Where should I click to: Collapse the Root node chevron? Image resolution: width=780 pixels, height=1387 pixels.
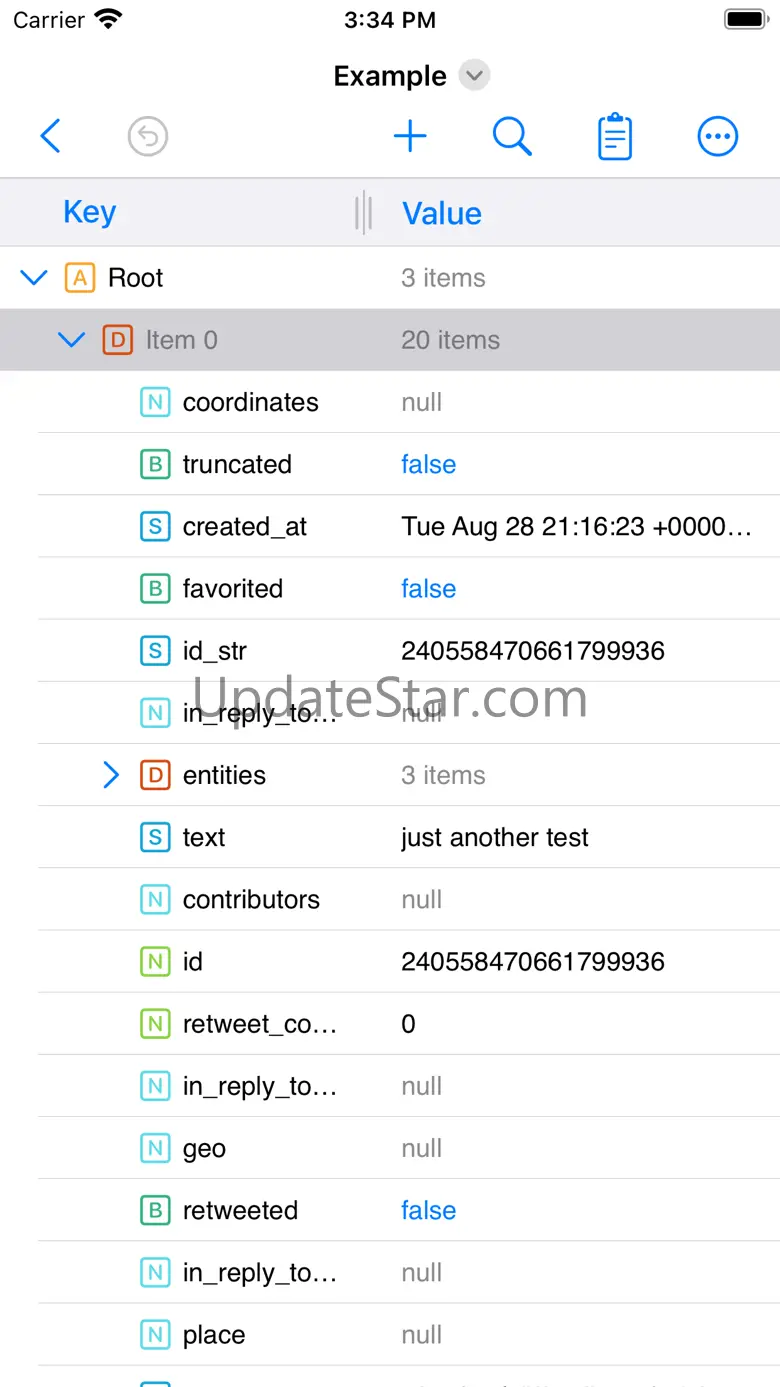point(34,277)
